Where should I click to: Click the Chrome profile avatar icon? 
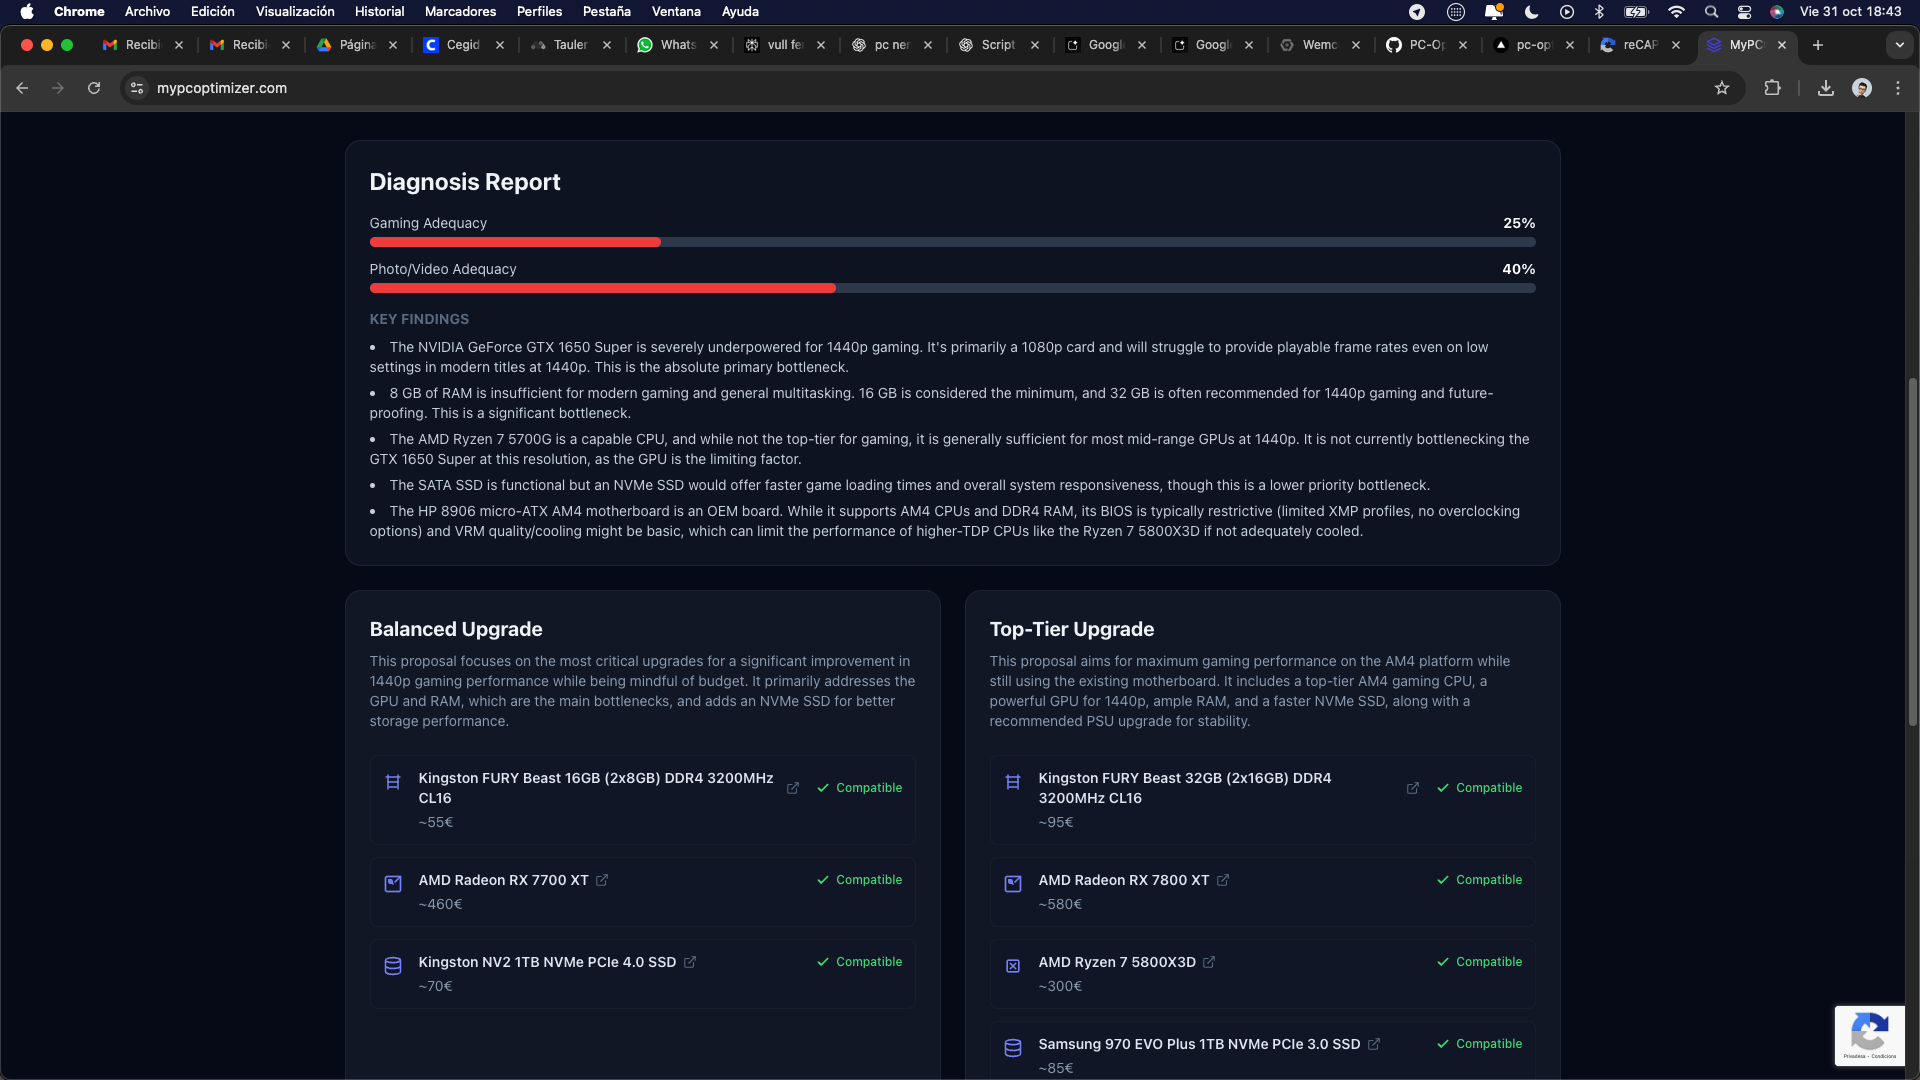pos(1863,88)
